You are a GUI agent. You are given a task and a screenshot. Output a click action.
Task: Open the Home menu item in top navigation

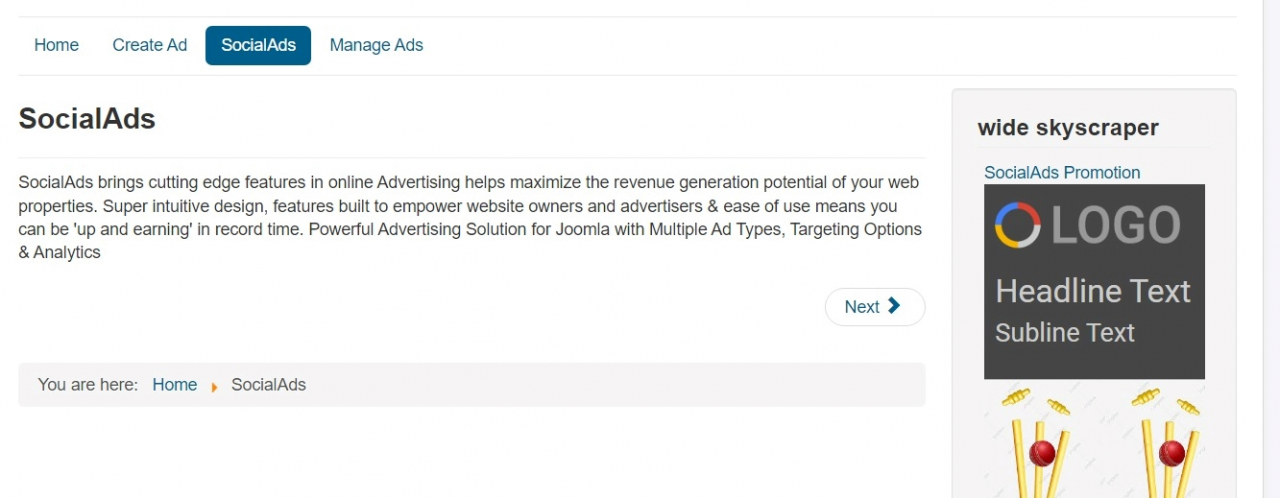tap(56, 45)
